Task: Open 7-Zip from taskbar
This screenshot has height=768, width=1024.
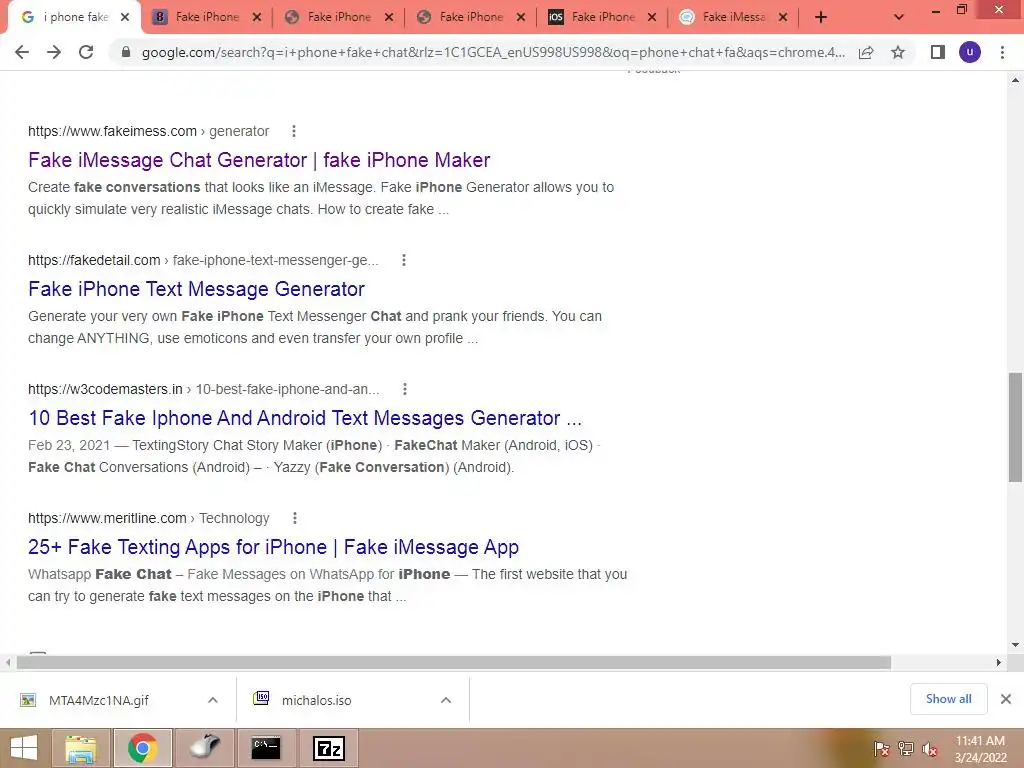Action: pos(328,748)
